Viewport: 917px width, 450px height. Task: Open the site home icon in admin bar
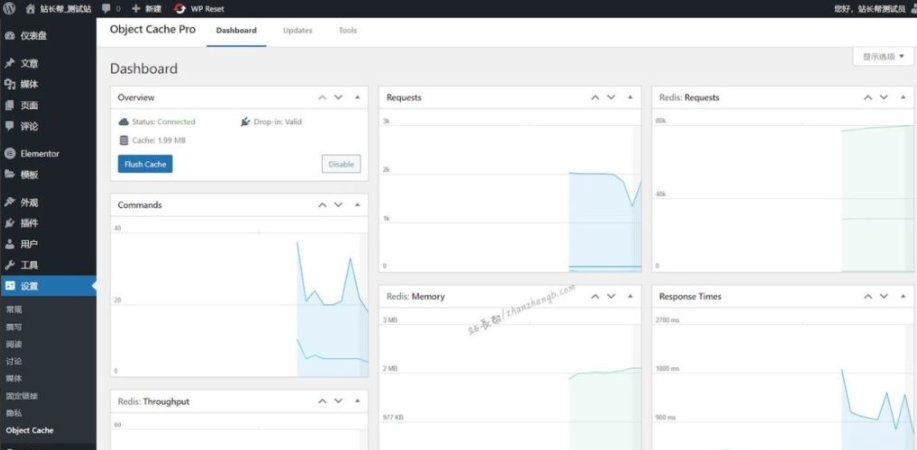click(x=30, y=9)
